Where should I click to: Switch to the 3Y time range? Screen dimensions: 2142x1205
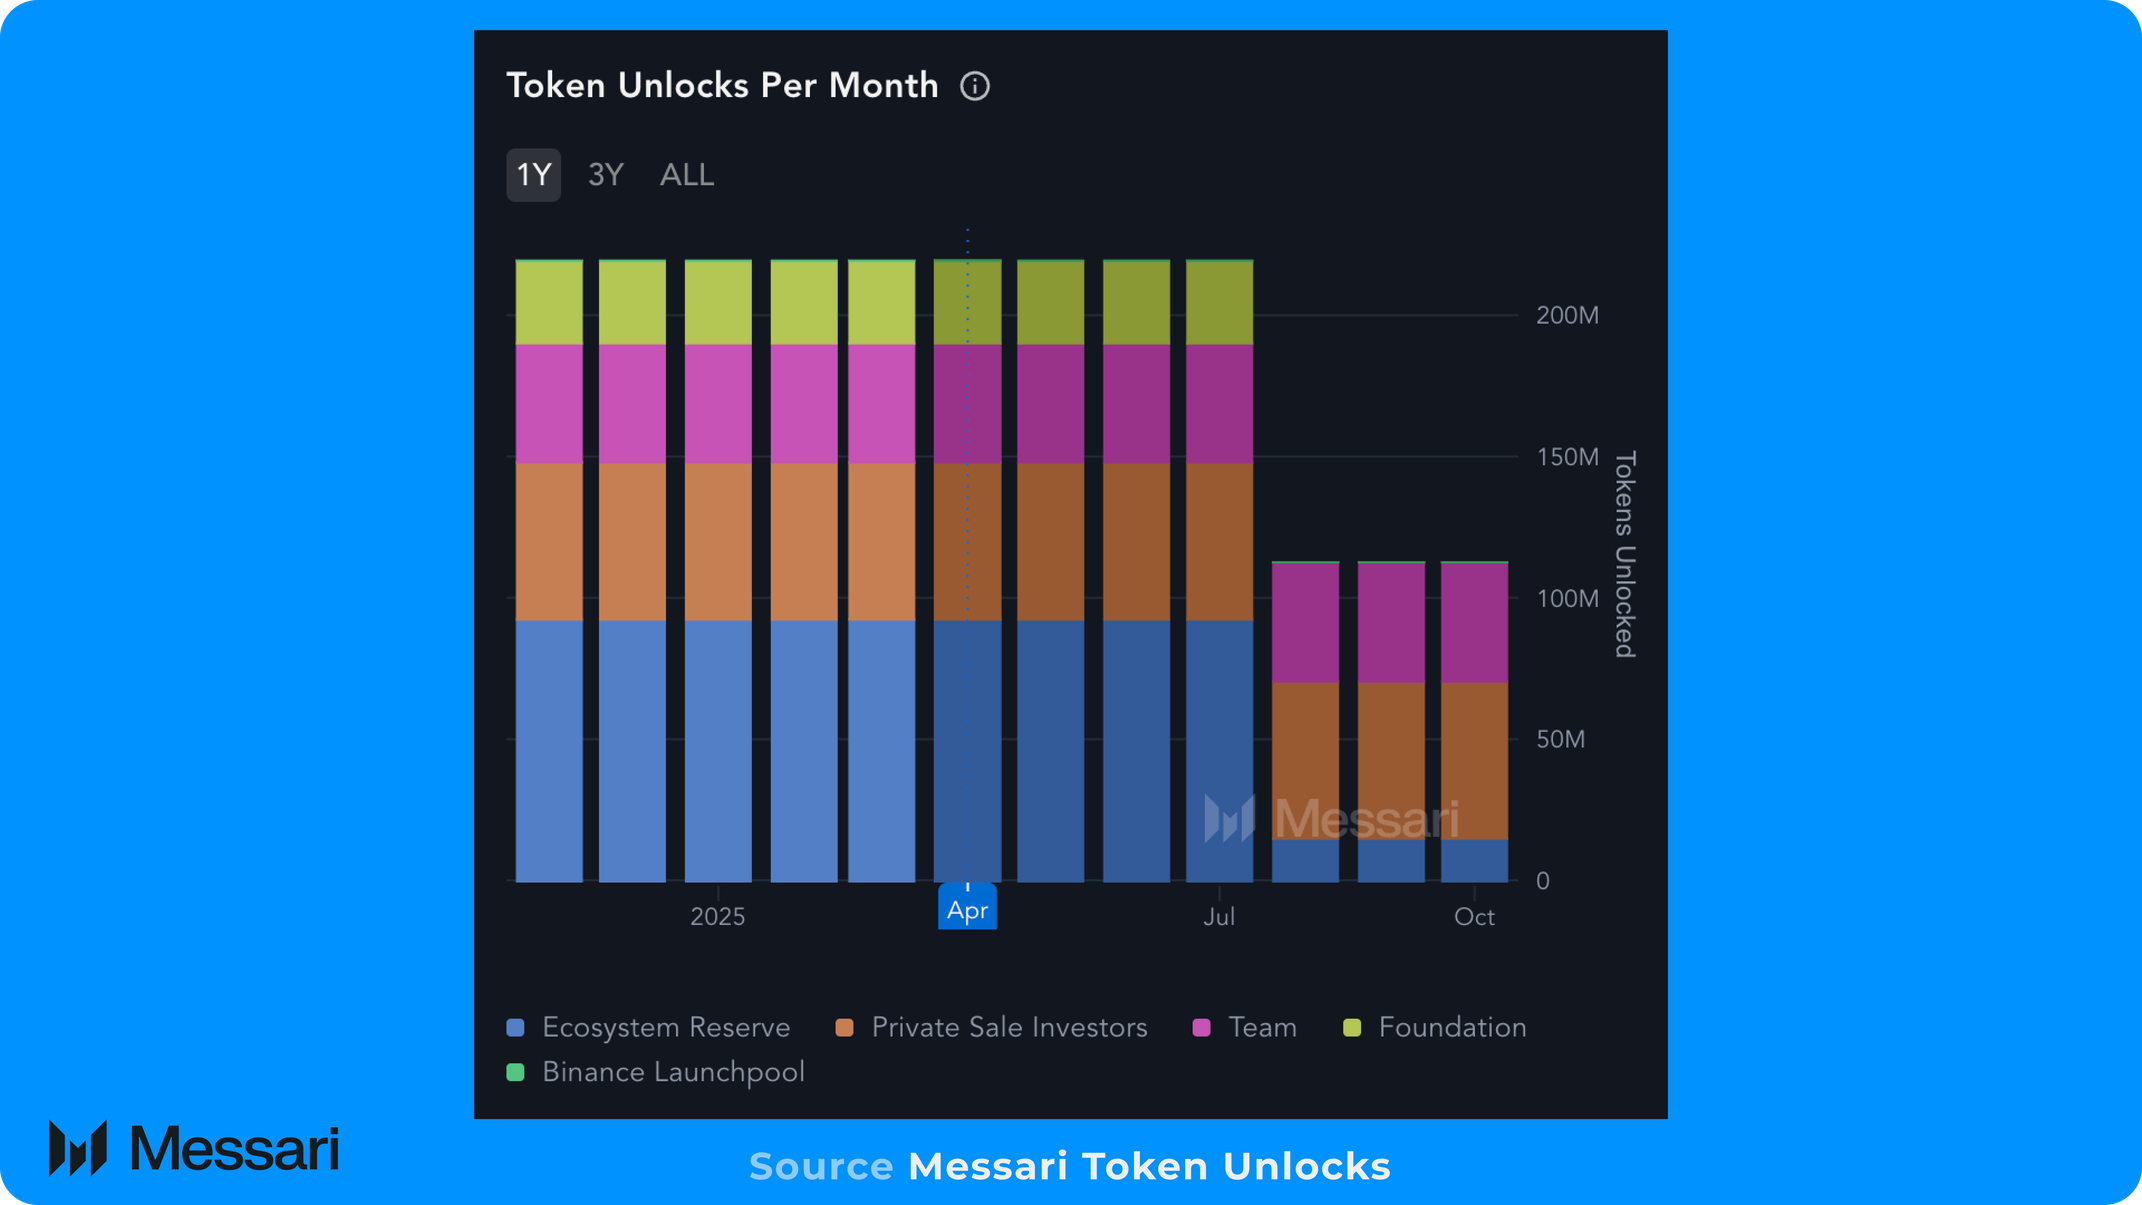[x=606, y=175]
